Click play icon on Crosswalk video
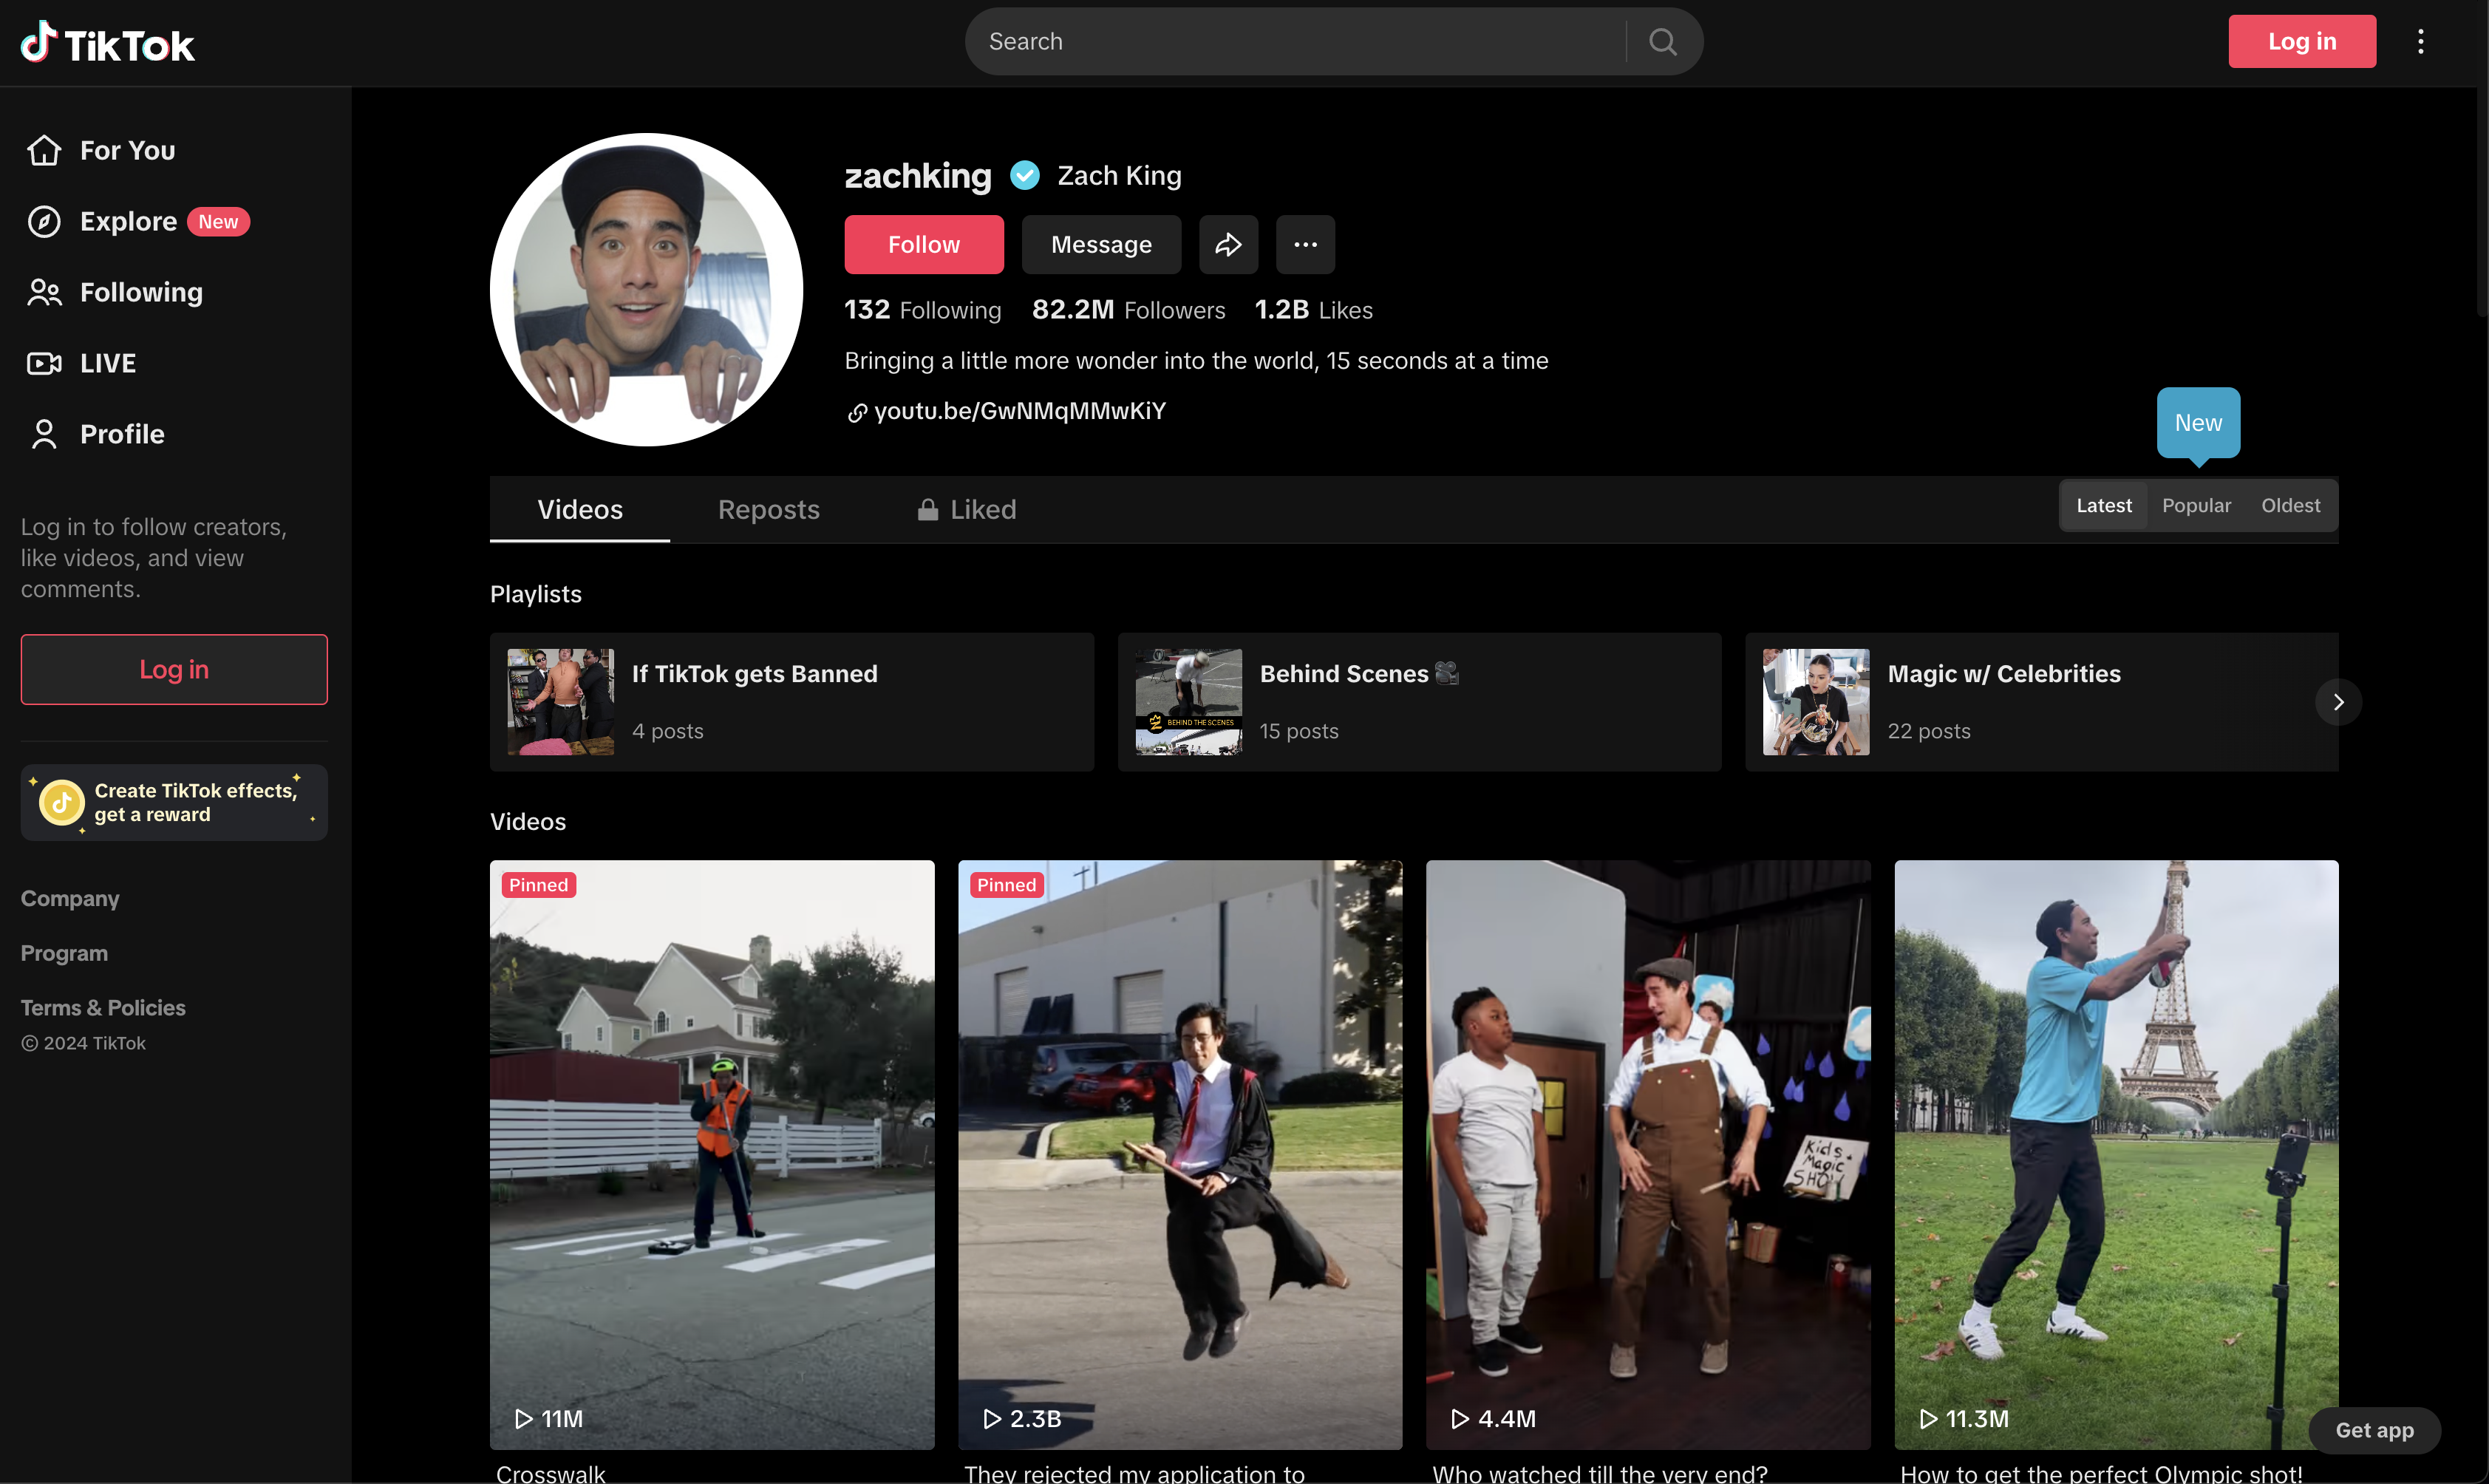 pos(523,1418)
